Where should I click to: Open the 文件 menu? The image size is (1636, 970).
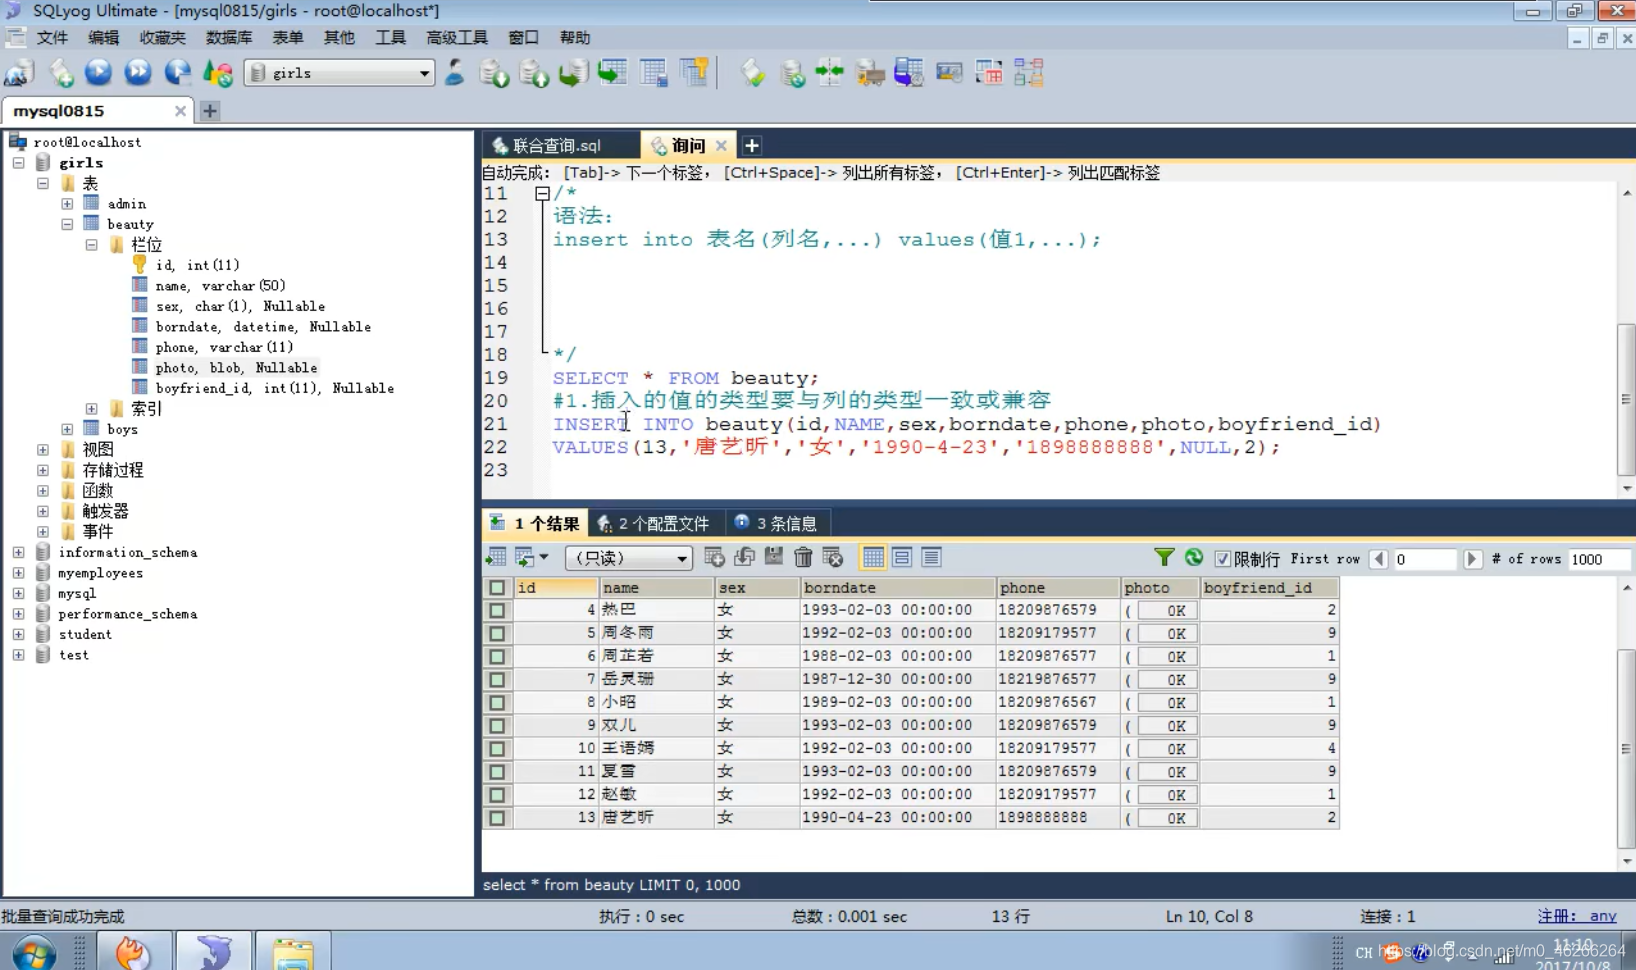[52, 37]
